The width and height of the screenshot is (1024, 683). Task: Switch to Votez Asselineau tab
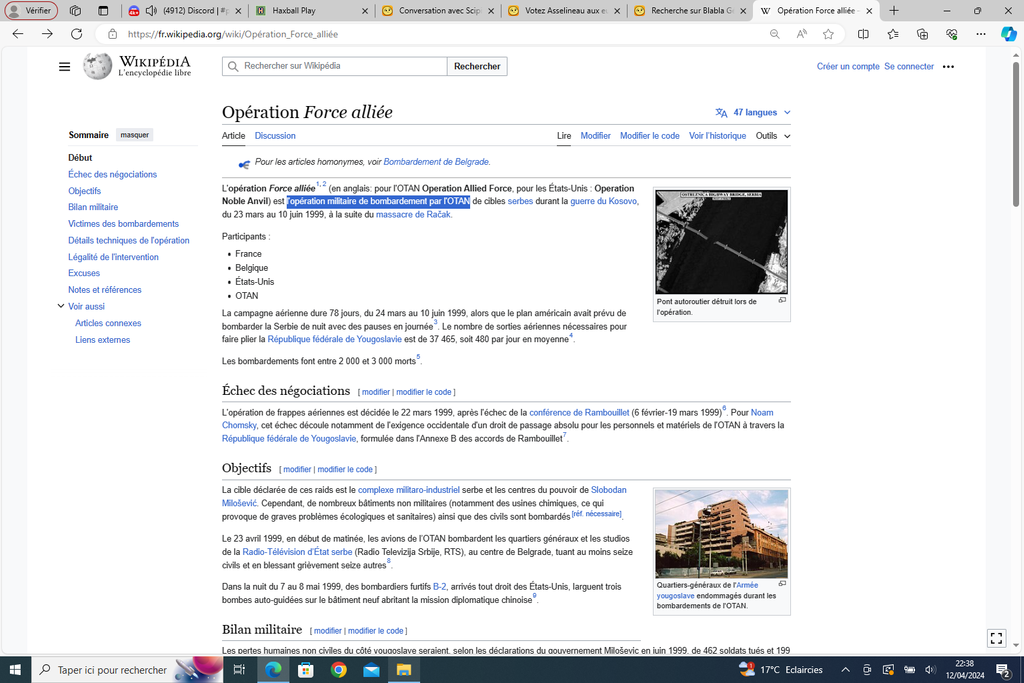click(x=566, y=10)
